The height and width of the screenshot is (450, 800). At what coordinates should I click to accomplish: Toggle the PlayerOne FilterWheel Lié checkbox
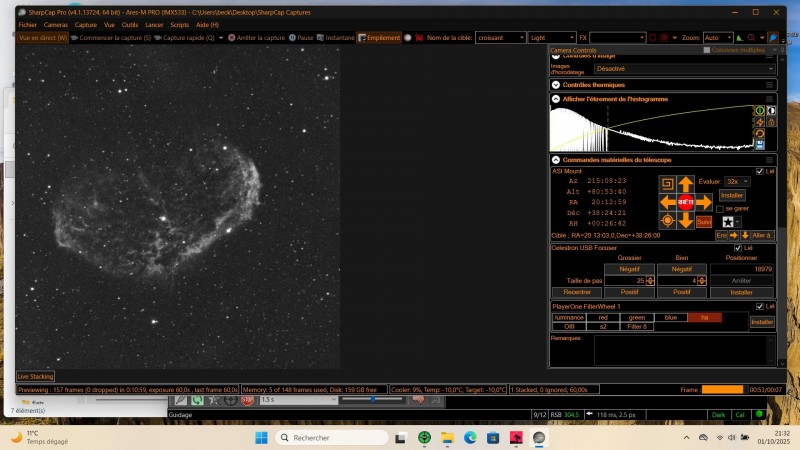coord(760,307)
